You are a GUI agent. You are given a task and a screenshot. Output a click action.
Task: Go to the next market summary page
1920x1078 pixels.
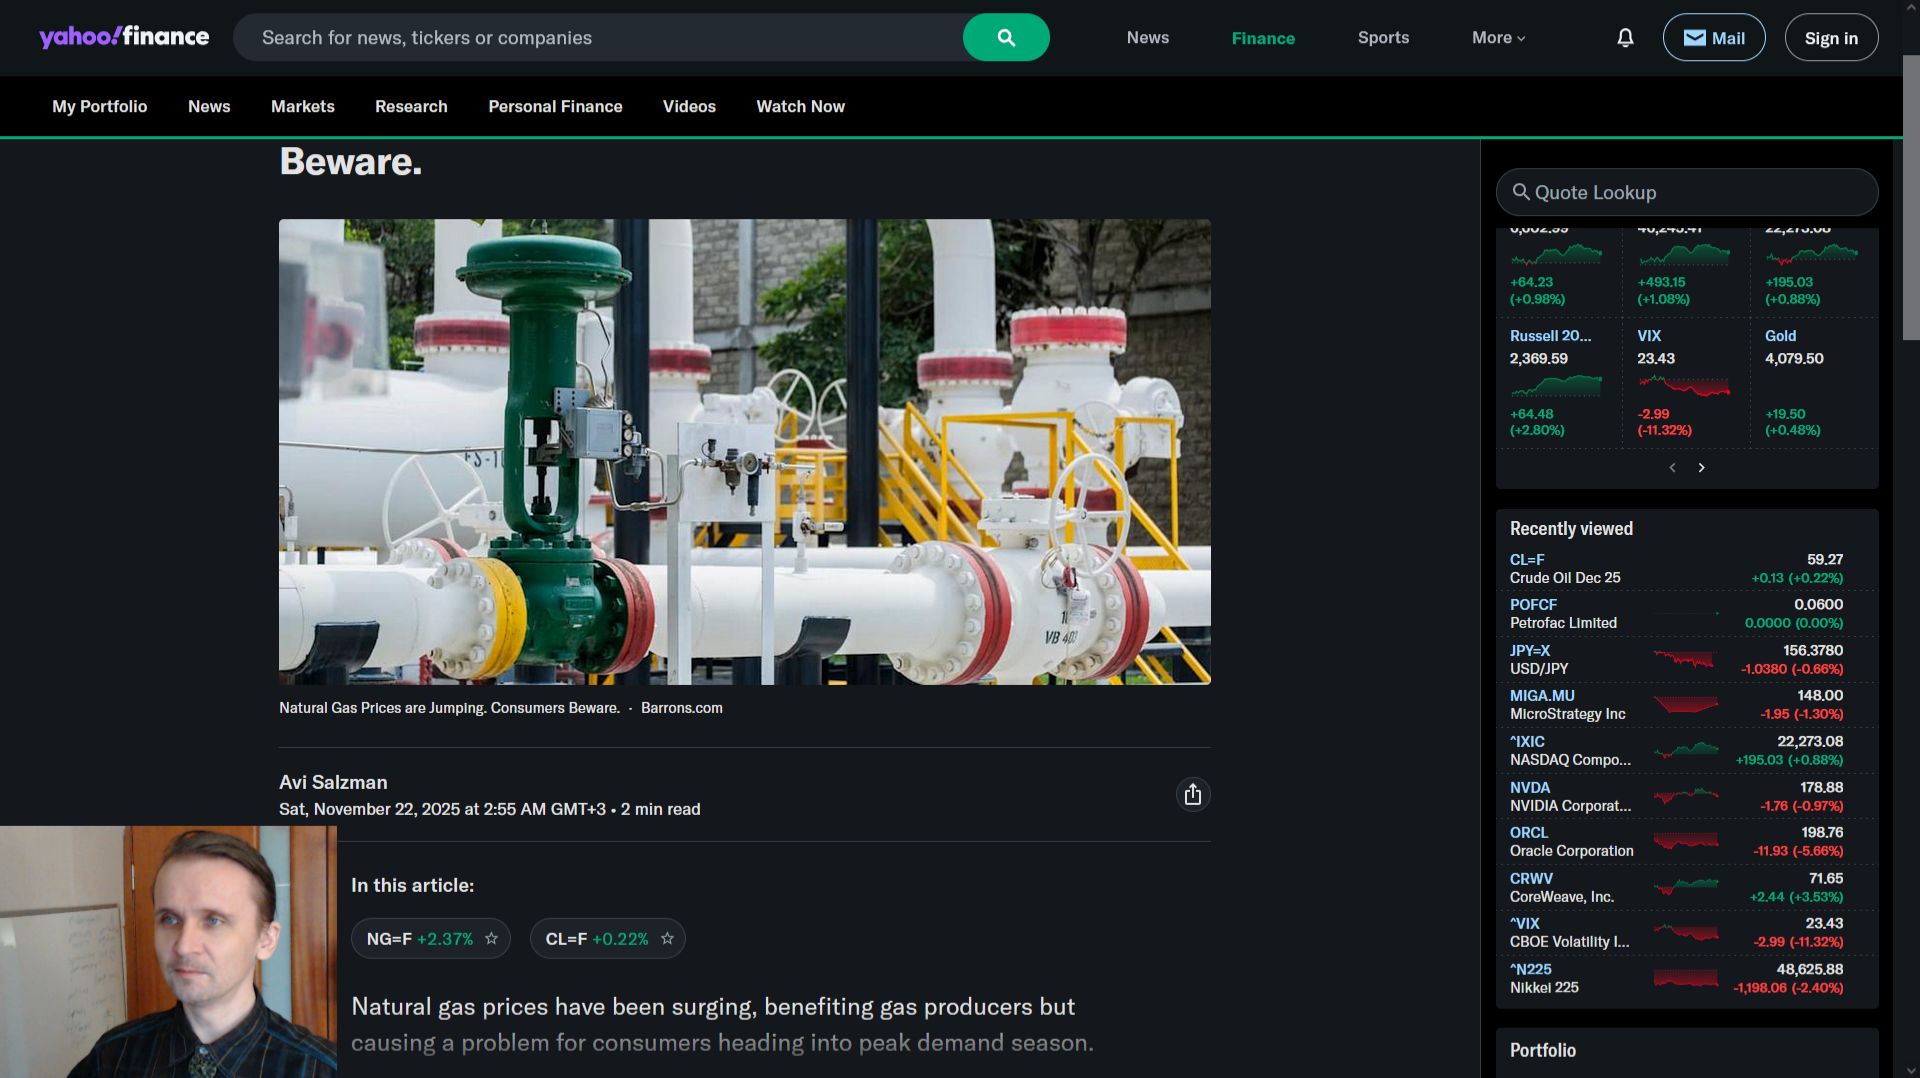coord(1701,468)
